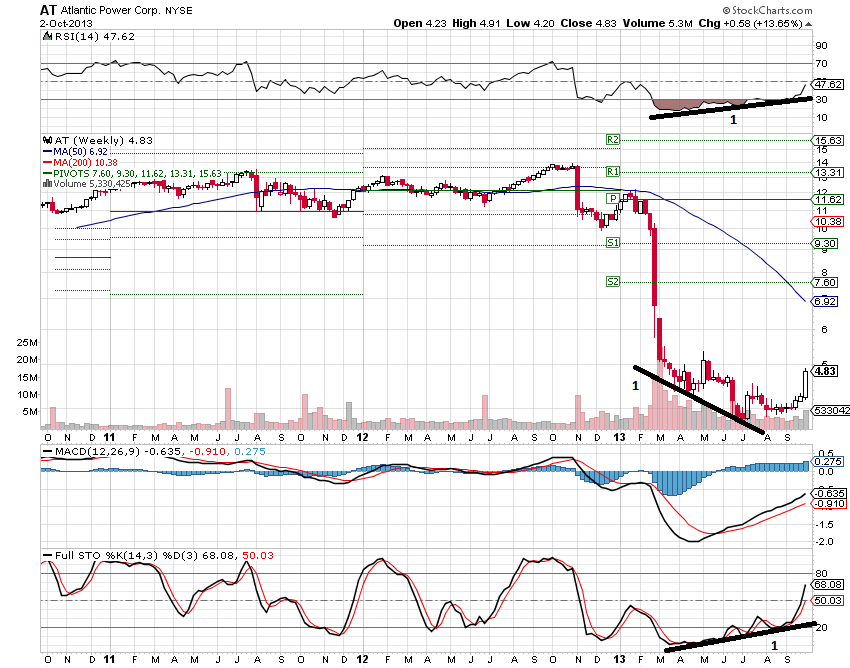850x668 pixels.
Task: Click the red 10.38 MA(200) price tag
Action: point(828,221)
